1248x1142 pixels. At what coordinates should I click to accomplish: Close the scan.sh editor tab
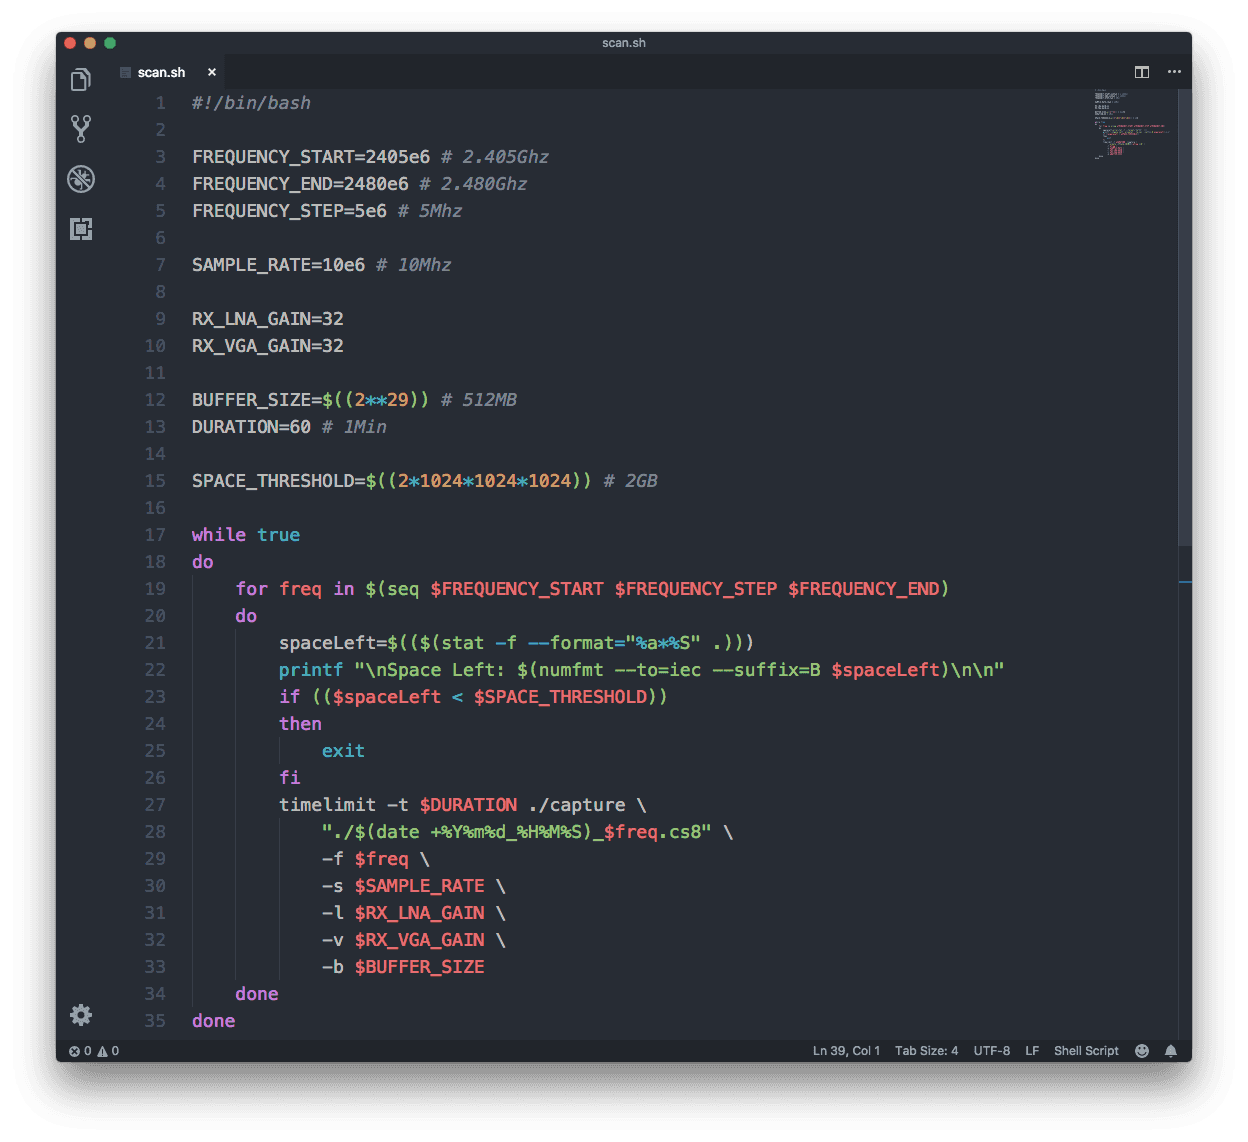[212, 72]
